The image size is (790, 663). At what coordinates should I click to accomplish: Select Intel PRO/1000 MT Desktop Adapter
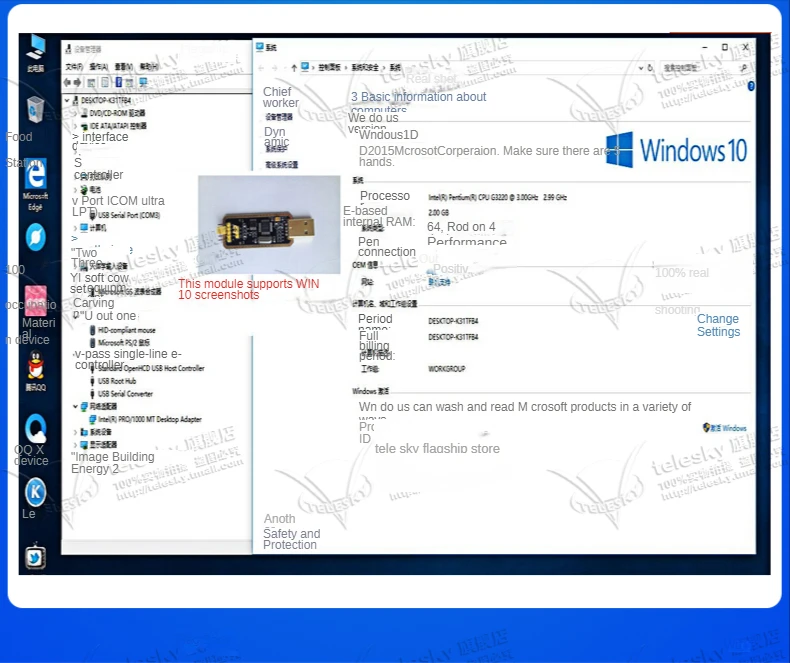[149, 420]
